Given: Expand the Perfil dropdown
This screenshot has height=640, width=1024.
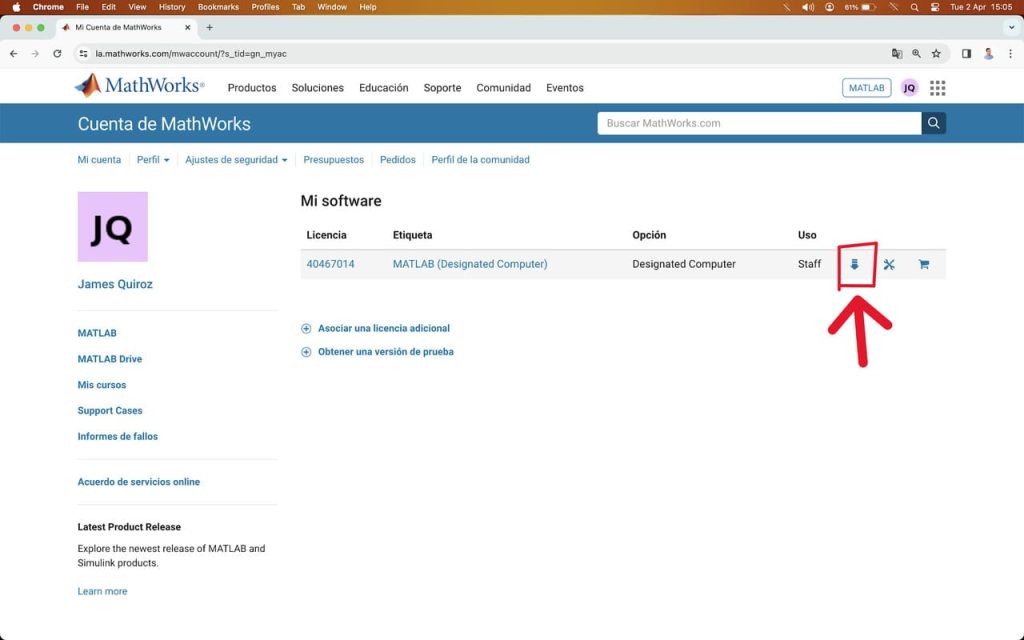Looking at the screenshot, I should (x=153, y=159).
